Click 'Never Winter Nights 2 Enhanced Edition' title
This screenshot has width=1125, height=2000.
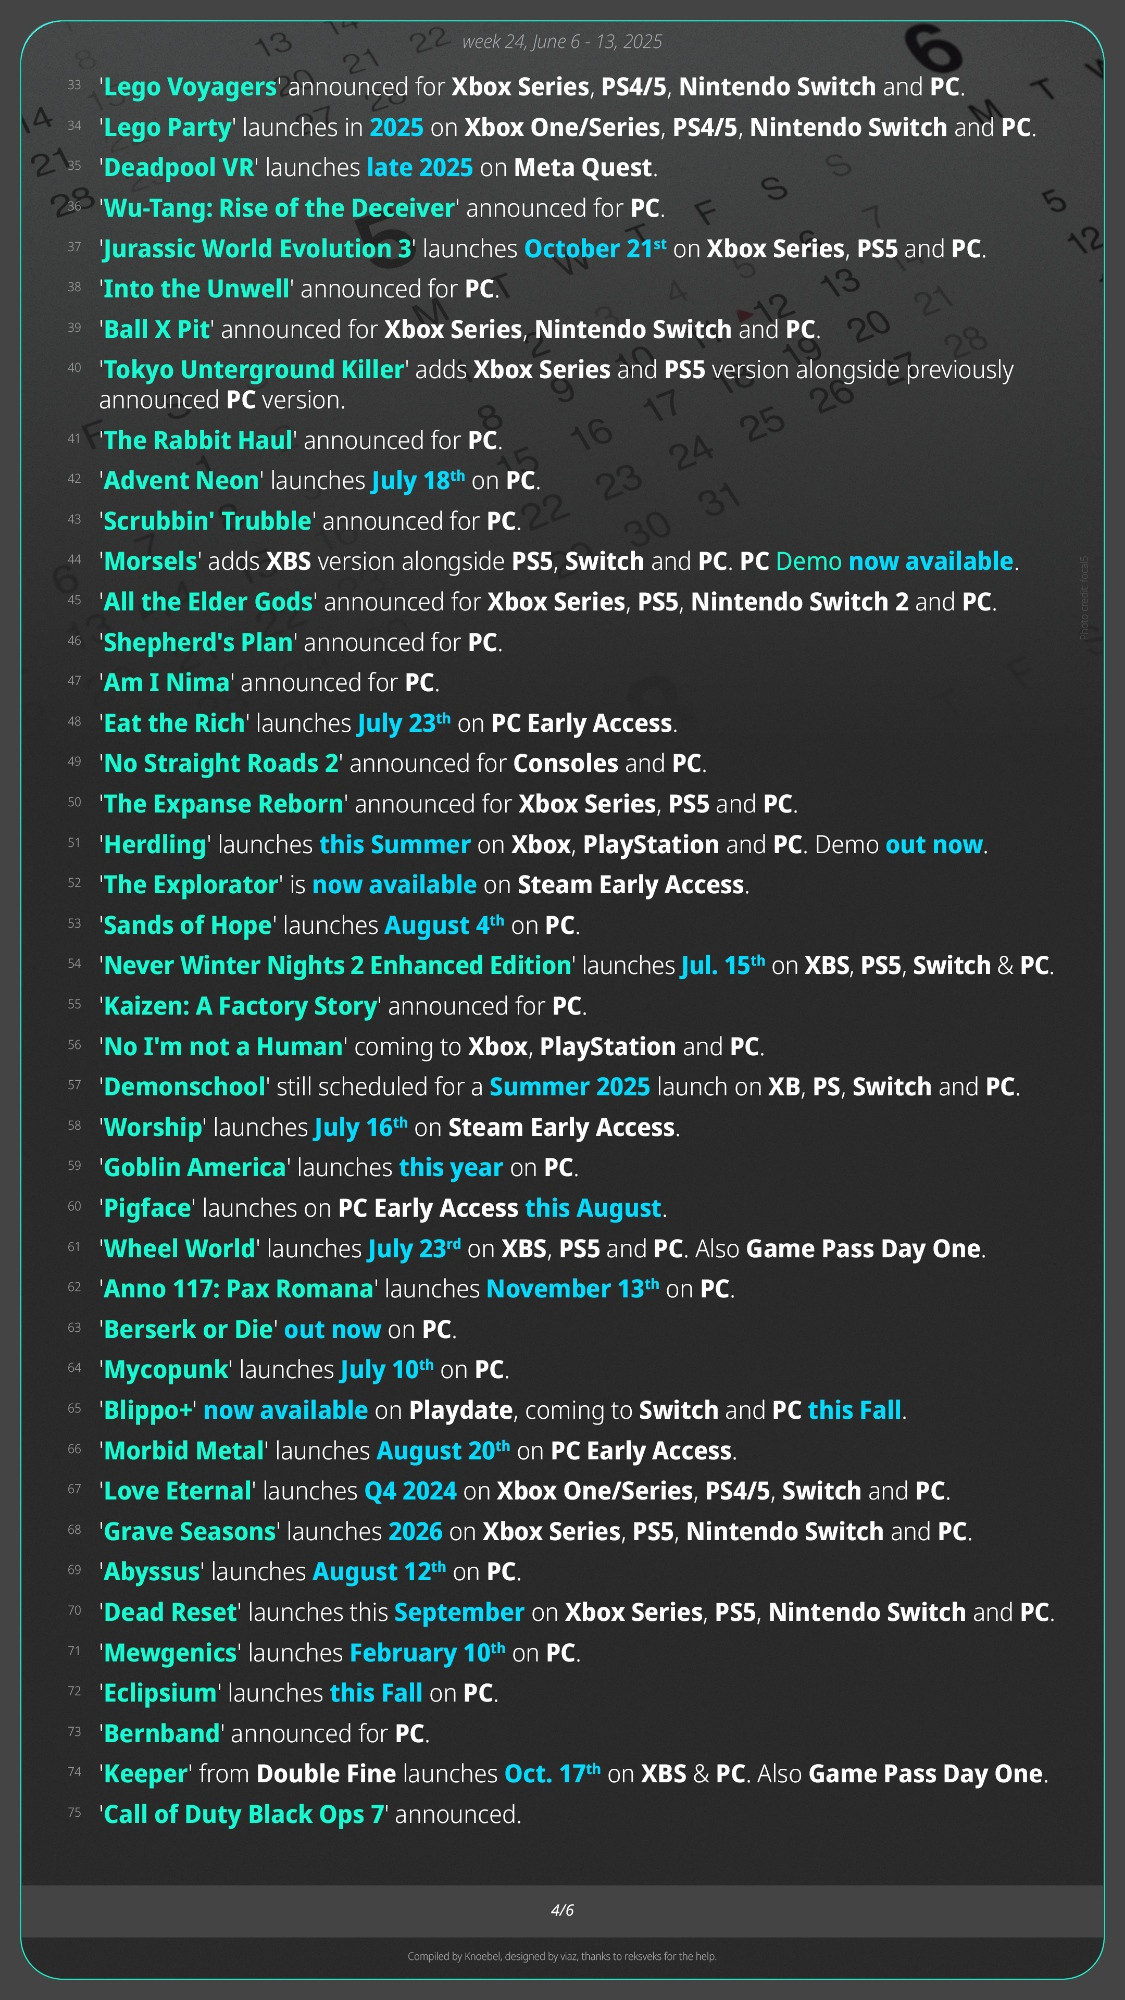click(x=337, y=966)
